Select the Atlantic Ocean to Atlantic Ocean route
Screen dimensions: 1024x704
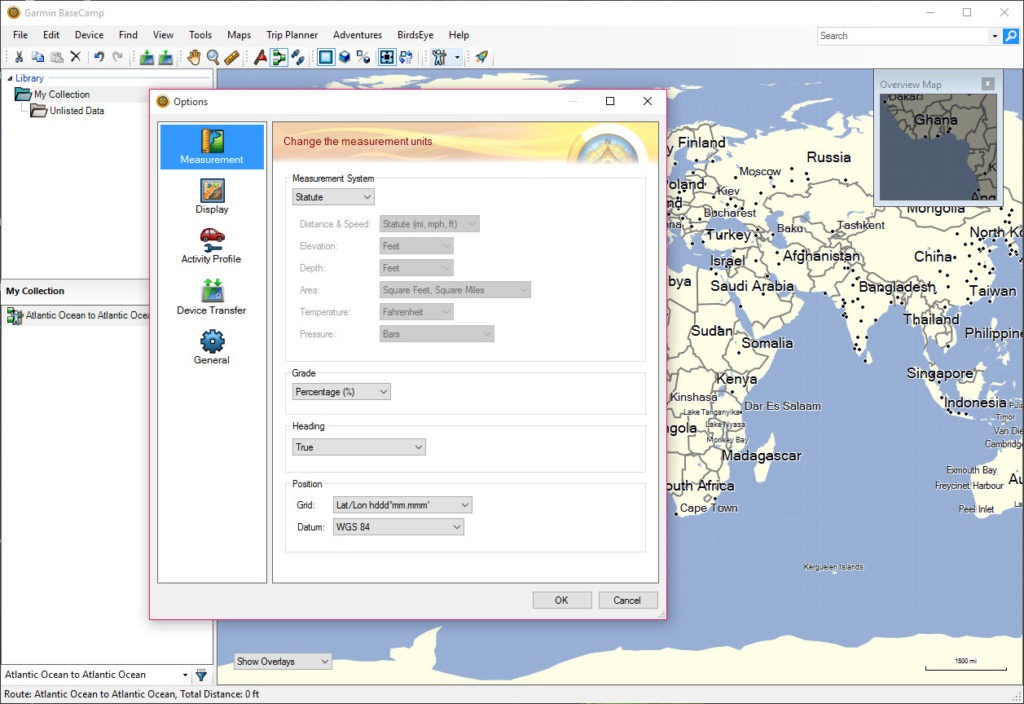click(x=78, y=315)
